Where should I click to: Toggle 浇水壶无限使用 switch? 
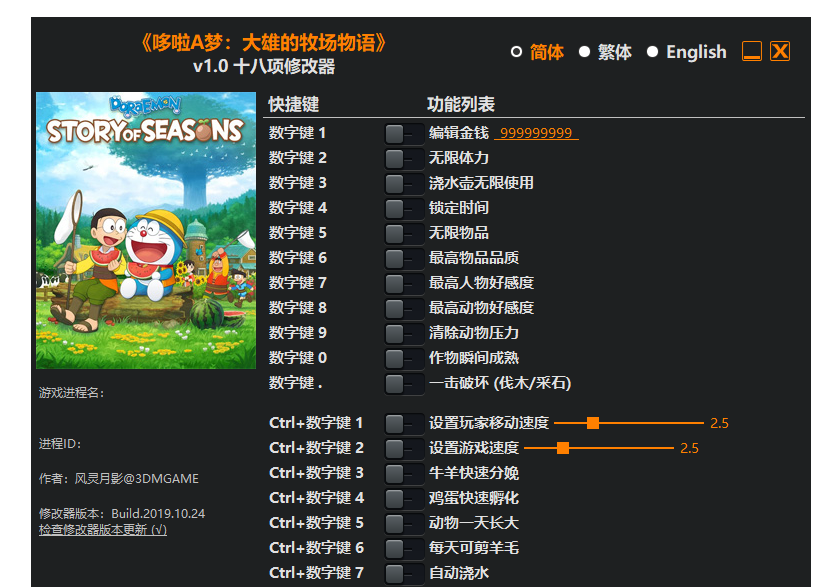click(404, 184)
